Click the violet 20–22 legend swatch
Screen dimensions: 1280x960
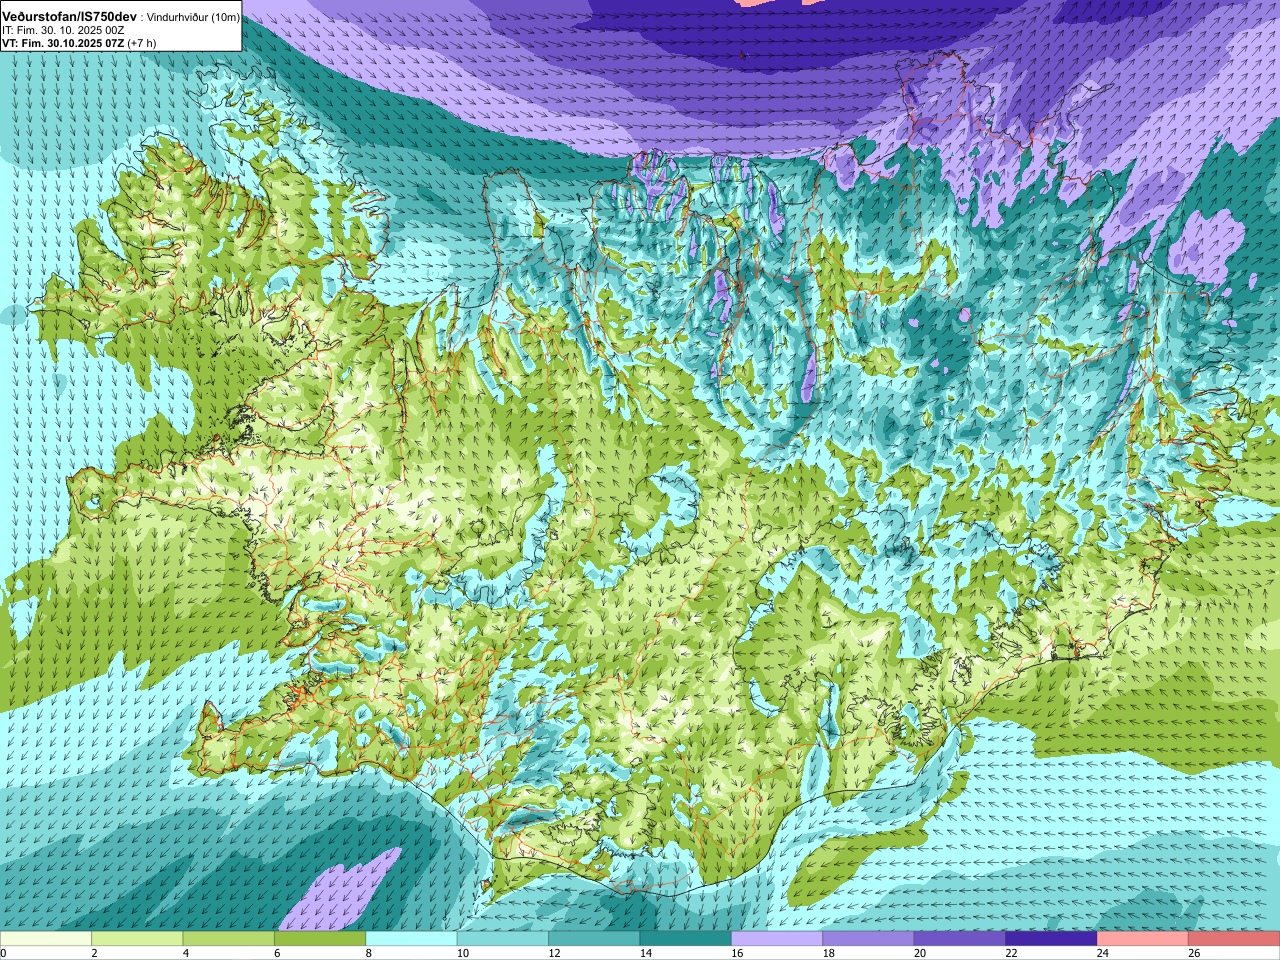960,939
